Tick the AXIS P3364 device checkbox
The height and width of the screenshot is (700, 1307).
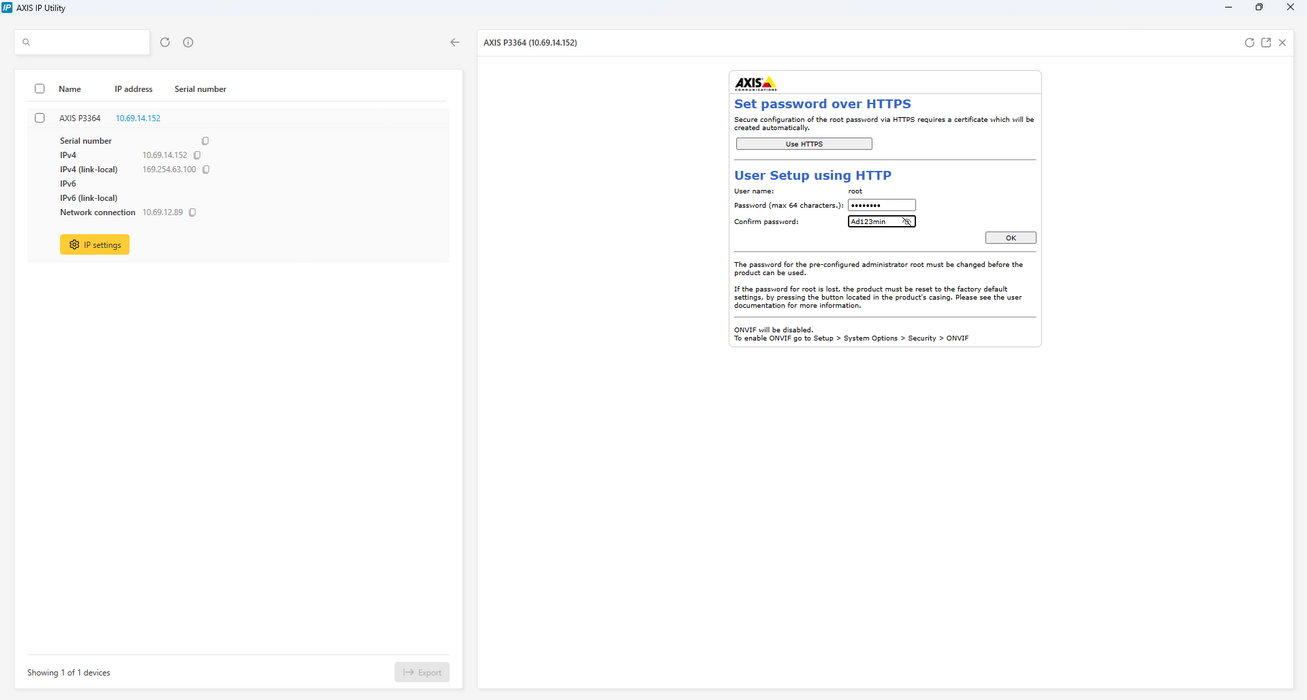pos(40,118)
